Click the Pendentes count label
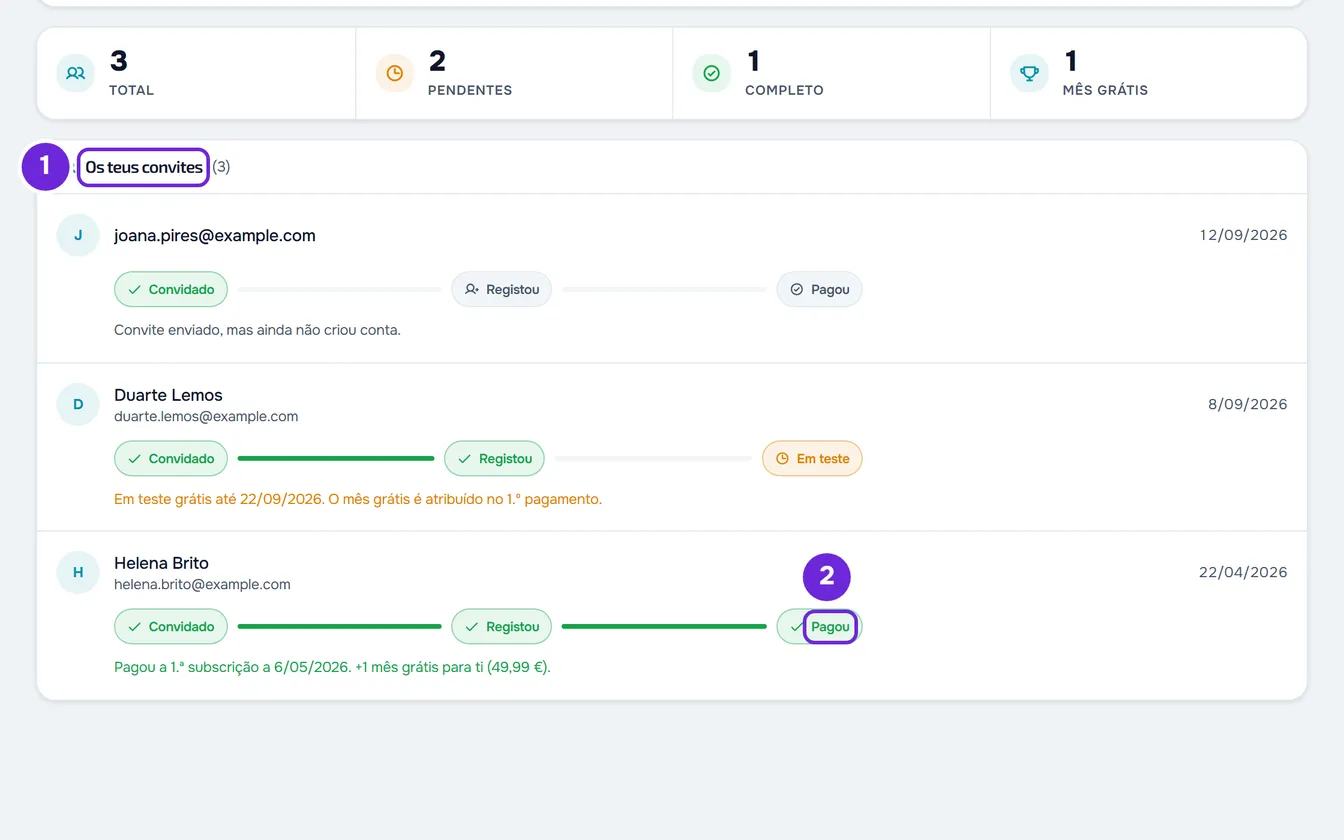This screenshot has width=1344, height=840. [469, 90]
